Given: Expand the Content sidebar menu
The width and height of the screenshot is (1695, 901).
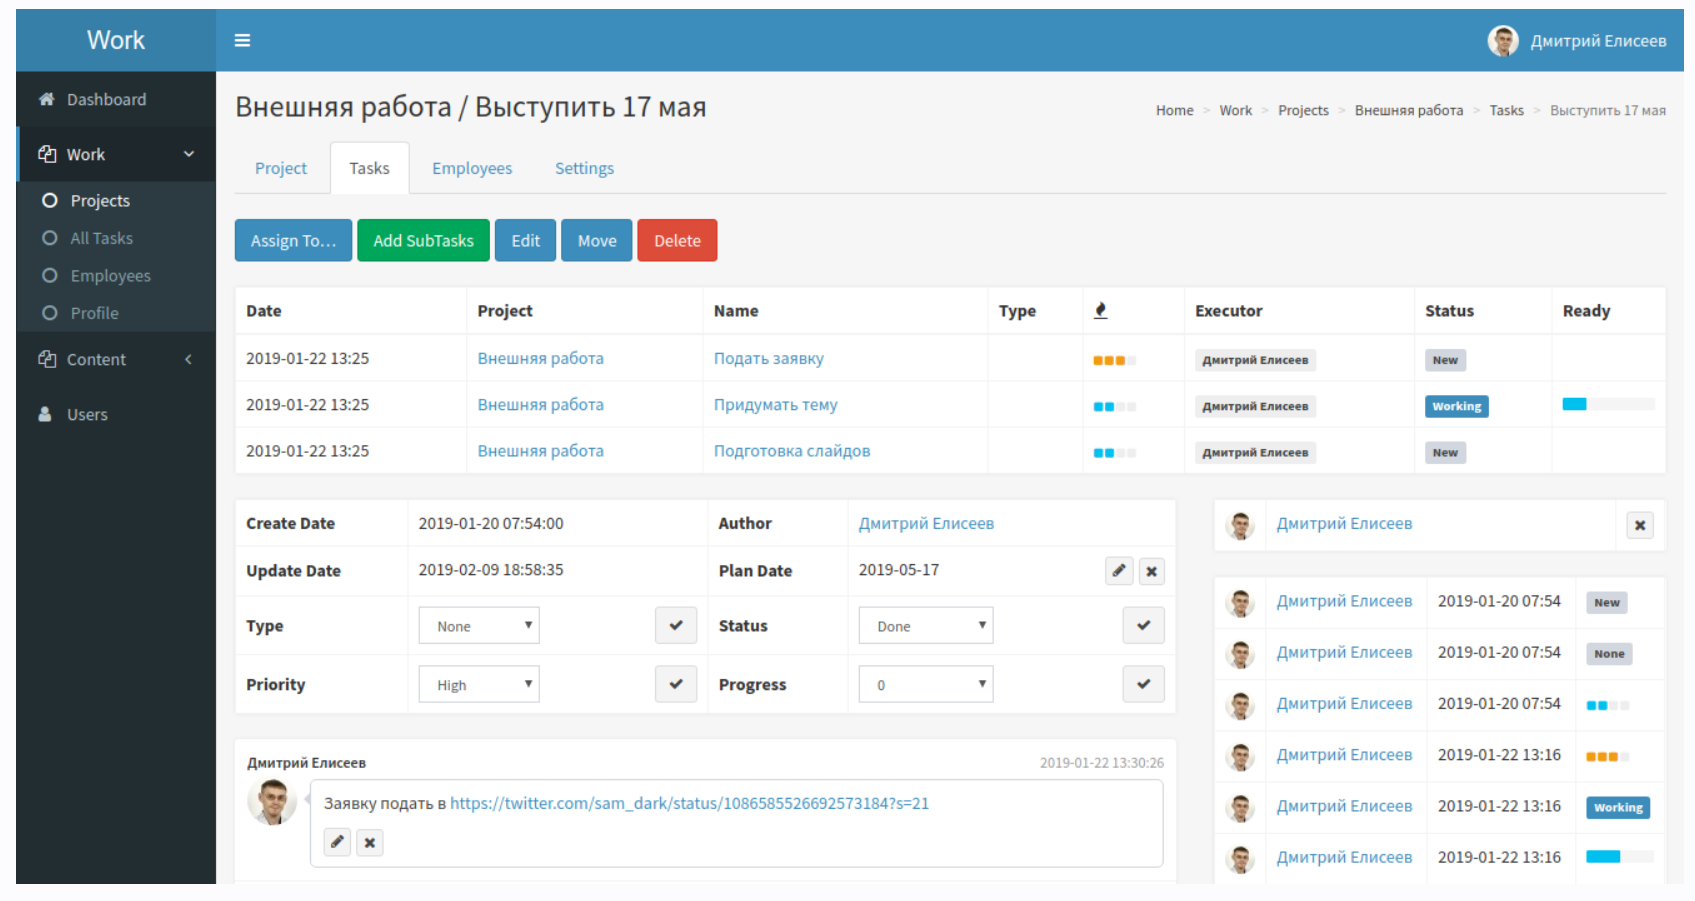Looking at the screenshot, I should [115, 359].
